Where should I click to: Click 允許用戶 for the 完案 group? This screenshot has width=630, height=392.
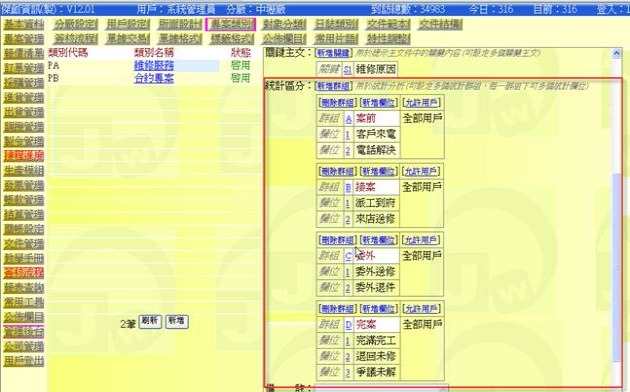pyautogui.click(x=421, y=308)
